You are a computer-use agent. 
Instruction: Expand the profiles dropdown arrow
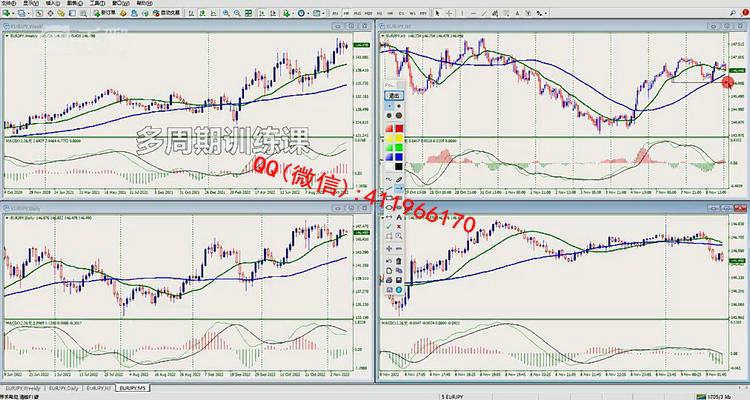[x=28, y=13]
